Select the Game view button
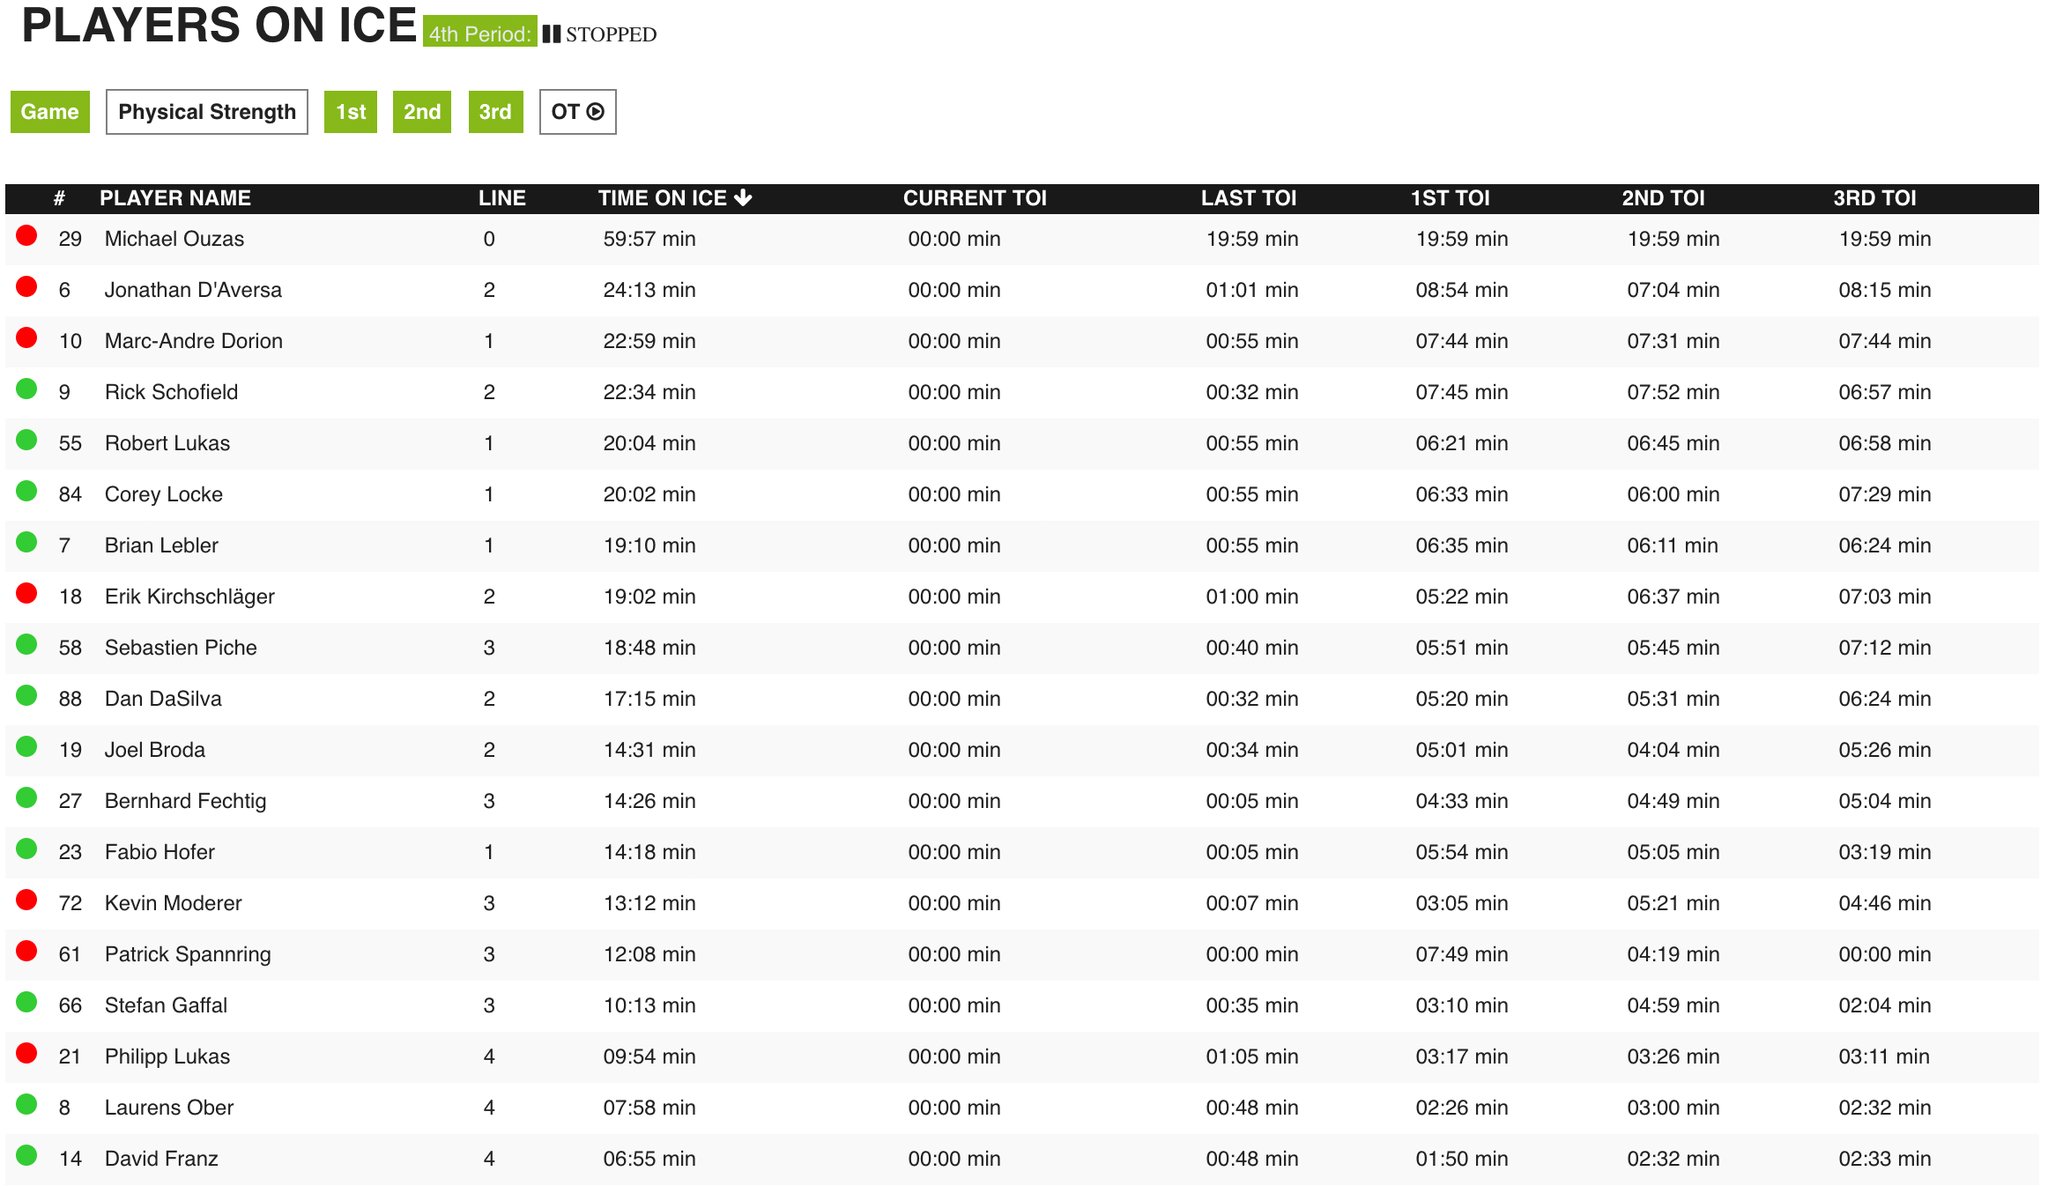The height and width of the screenshot is (1186, 2048). (x=50, y=112)
